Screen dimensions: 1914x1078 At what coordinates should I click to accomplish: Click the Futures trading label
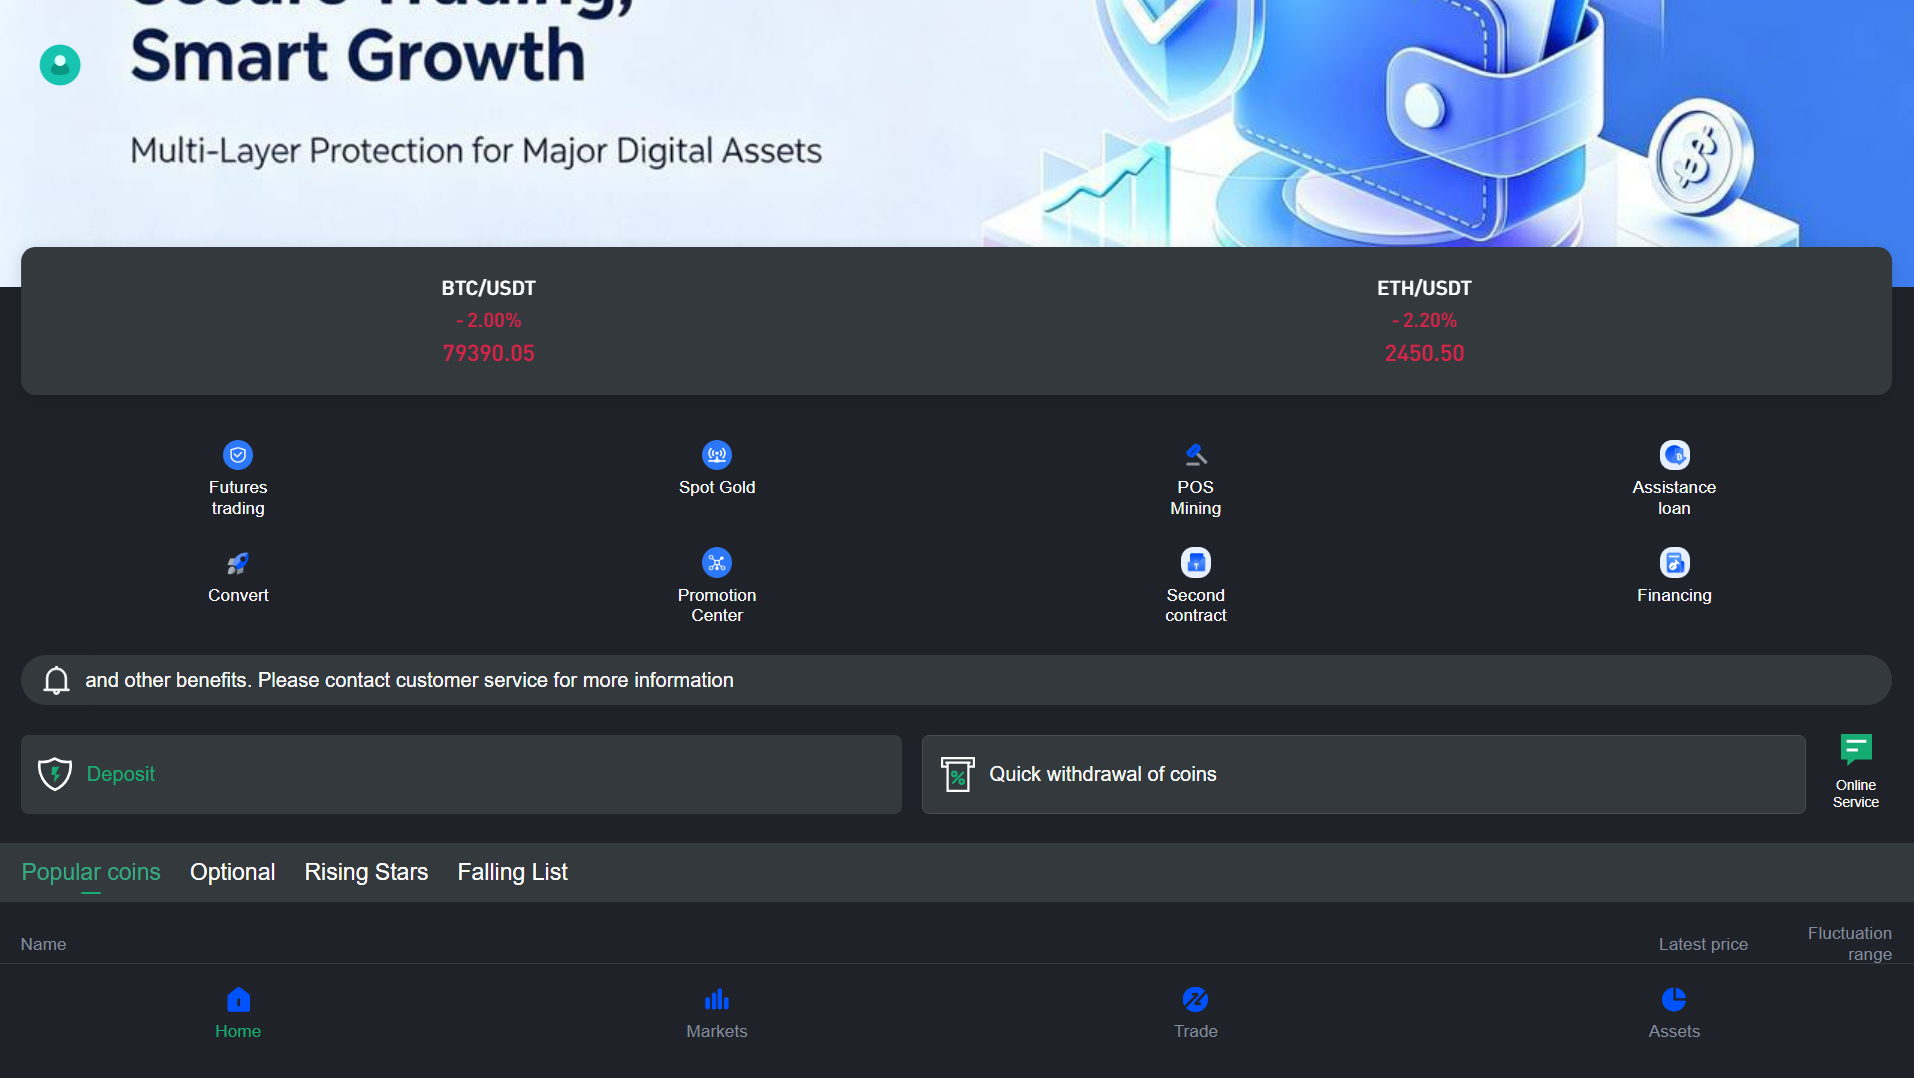point(238,497)
